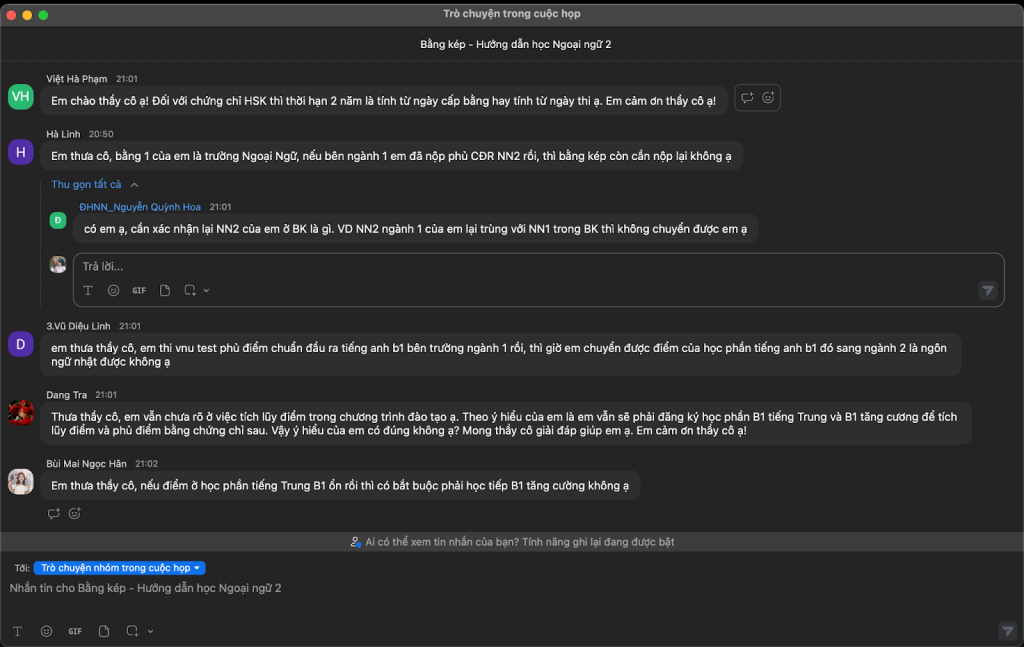Screen dimensions: 1024x647
Task: Attach a file in the thread reply box
Action: [165, 290]
